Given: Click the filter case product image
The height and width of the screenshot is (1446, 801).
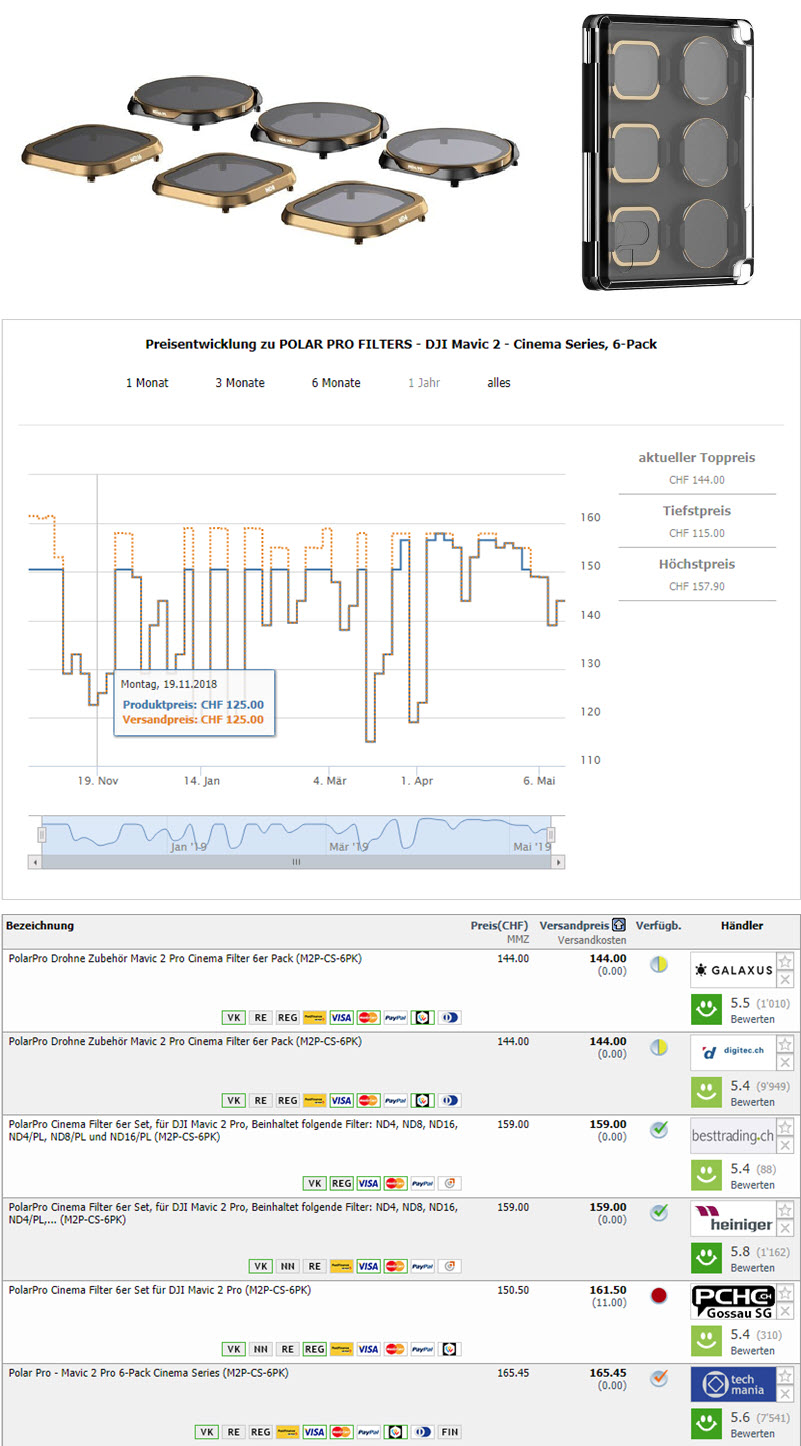Looking at the screenshot, I should click(667, 153).
